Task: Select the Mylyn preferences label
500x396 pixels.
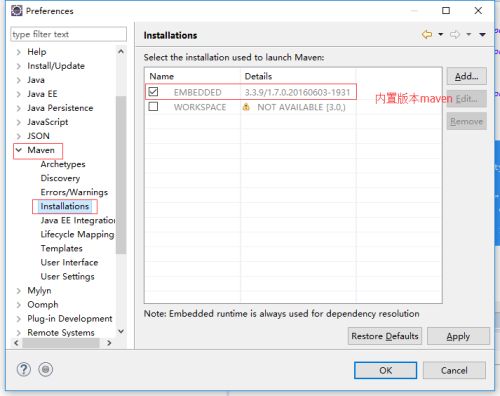Action: tap(39, 291)
